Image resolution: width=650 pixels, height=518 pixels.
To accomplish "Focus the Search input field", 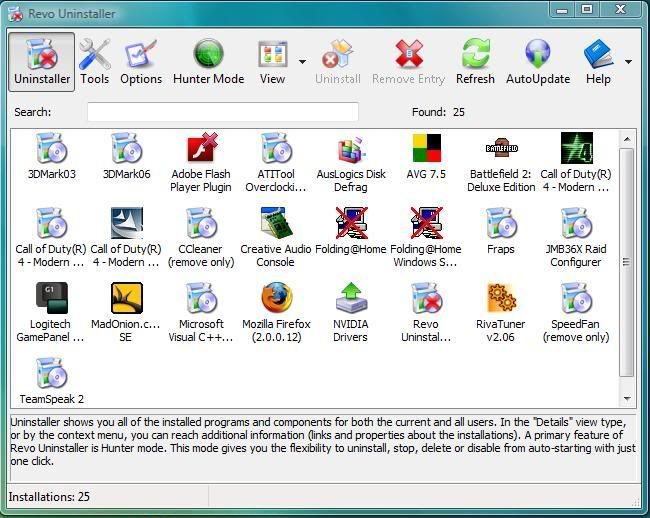I will (x=223, y=112).
